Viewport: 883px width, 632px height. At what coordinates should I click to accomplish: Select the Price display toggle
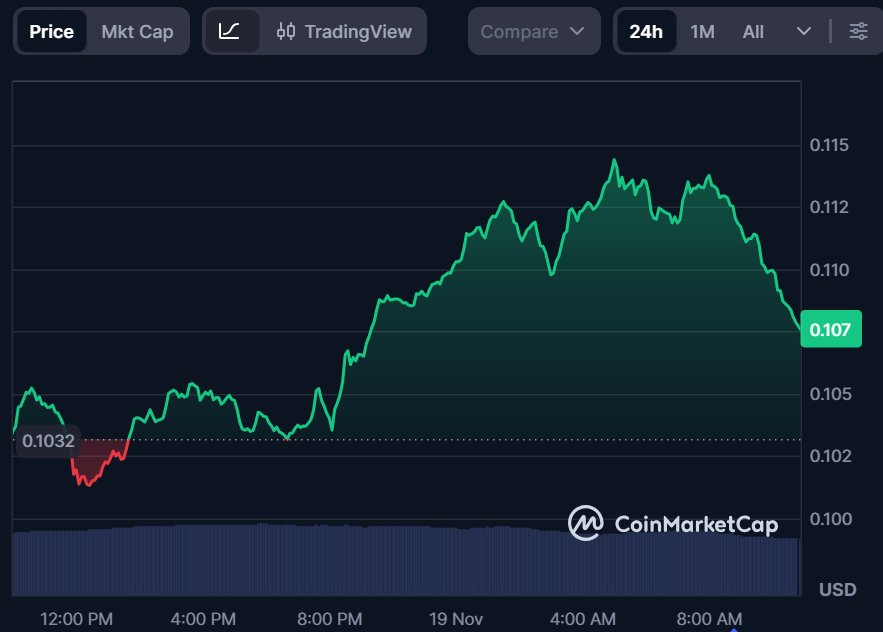pos(51,31)
